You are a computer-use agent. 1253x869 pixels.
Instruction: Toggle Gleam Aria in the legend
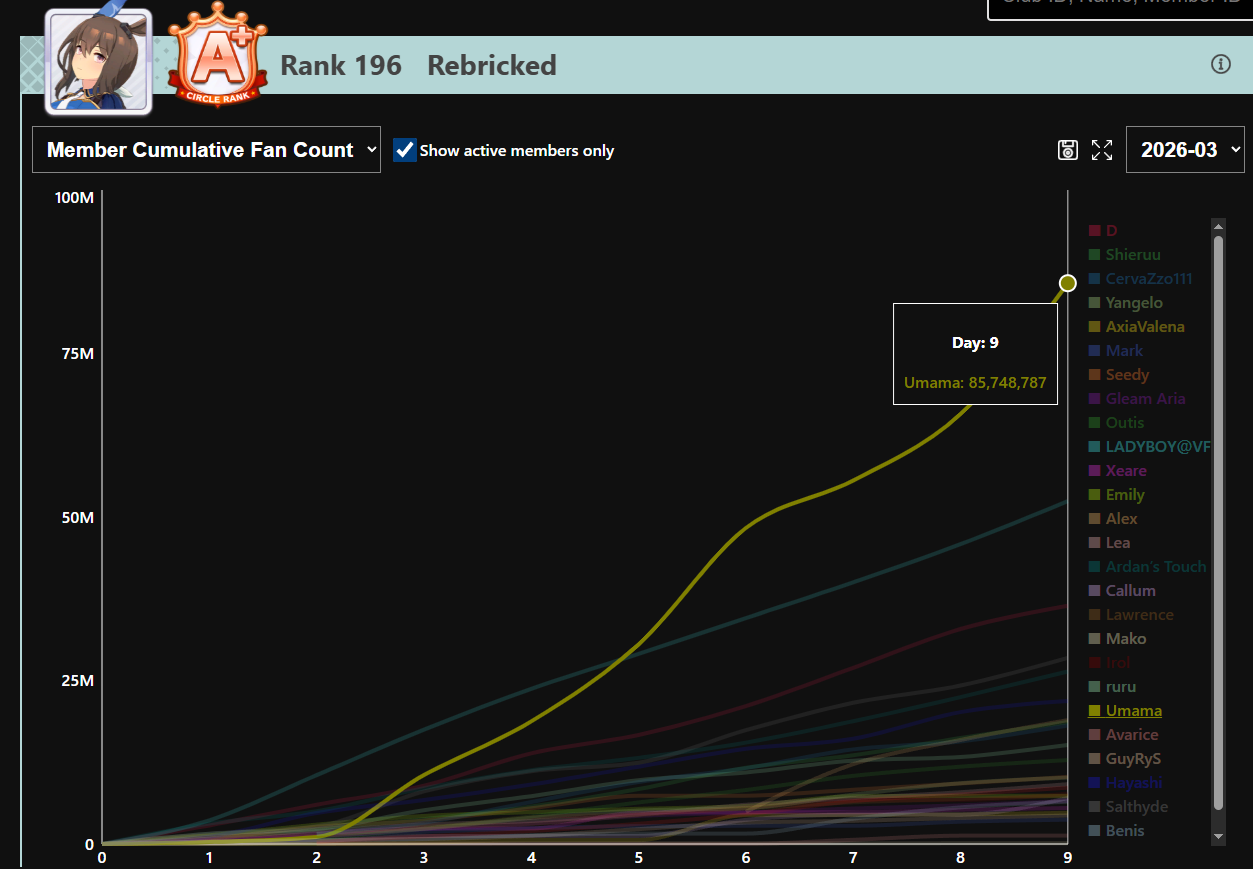point(1137,399)
